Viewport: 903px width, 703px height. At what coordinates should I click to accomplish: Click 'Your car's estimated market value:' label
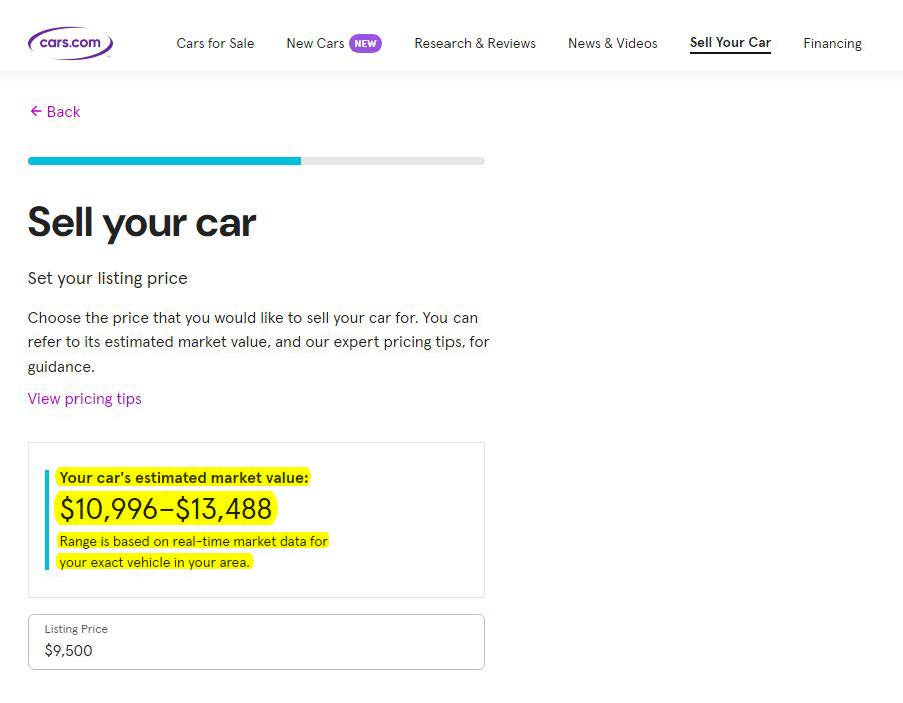(x=184, y=477)
